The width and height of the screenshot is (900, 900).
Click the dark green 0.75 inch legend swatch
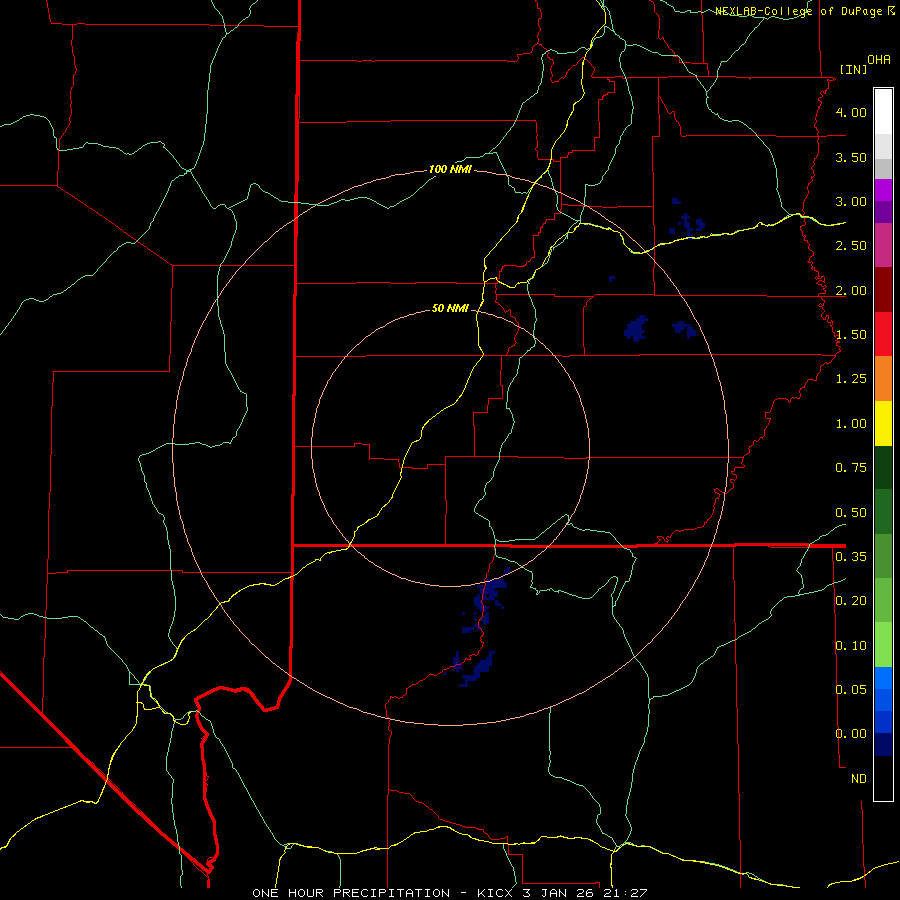[883, 467]
